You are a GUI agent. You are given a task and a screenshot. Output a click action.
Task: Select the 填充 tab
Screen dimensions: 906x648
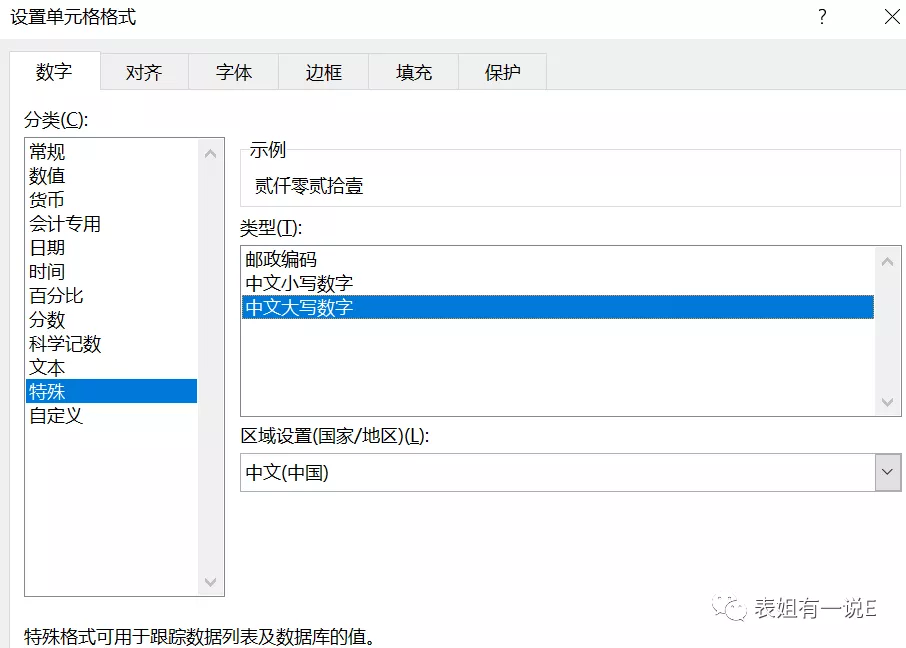pos(414,72)
